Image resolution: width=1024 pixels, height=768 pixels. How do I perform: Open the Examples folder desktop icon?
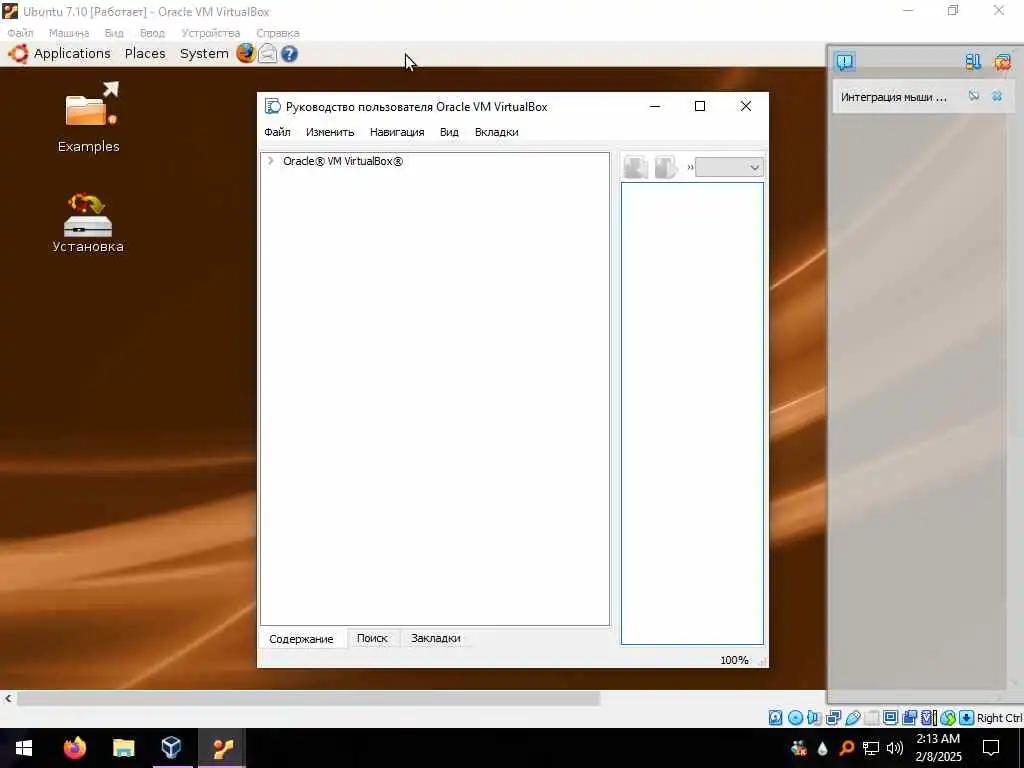click(88, 118)
